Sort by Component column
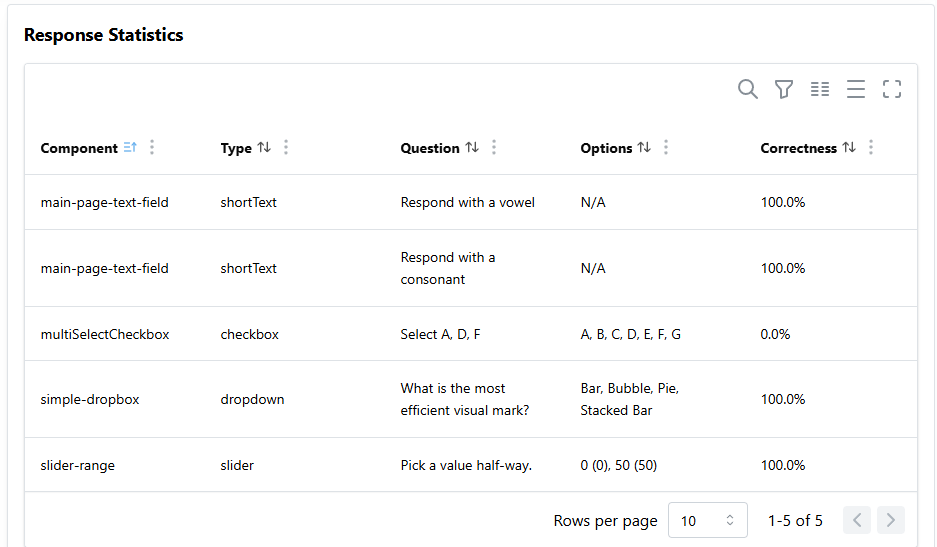This screenshot has height=547, width=937. click(x=130, y=147)
